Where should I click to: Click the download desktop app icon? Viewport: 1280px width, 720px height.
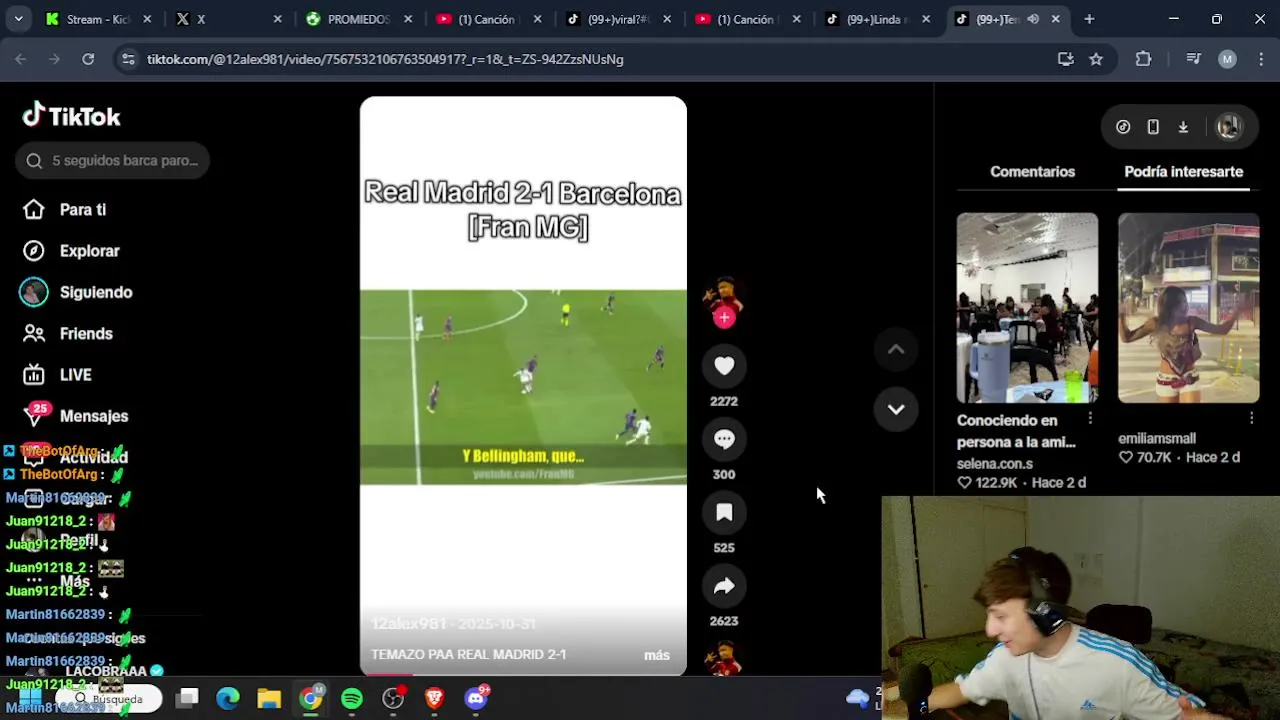click(1183, 127)
